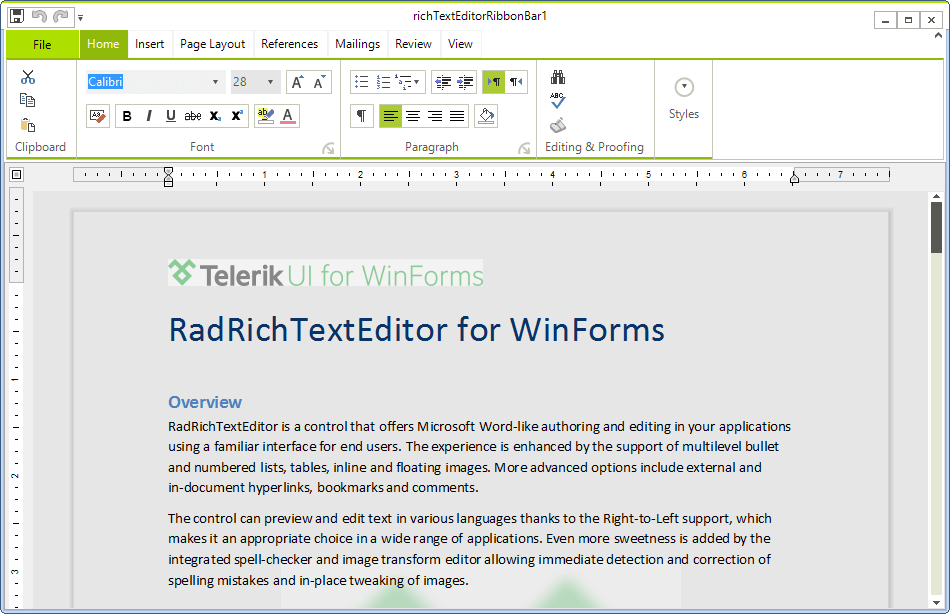Expand the Styles gallery dropdown

[x=684, y=87]
